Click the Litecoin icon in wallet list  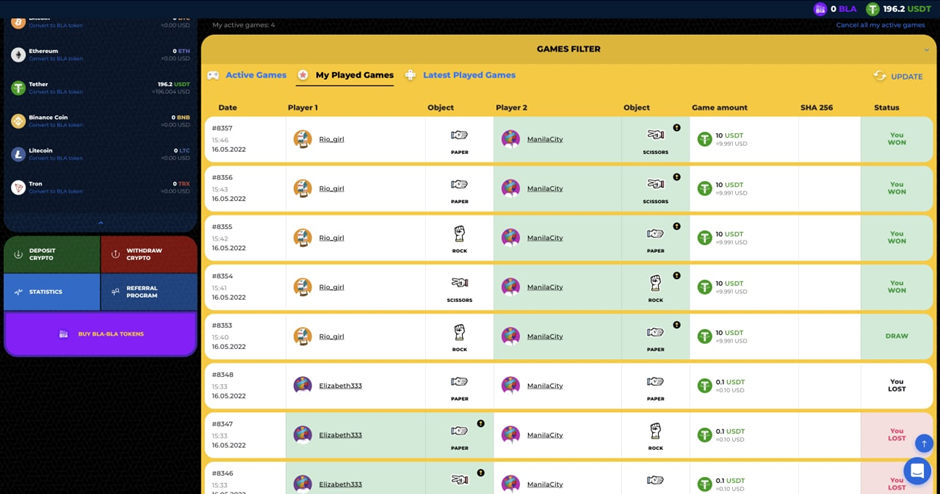[18, 154]
